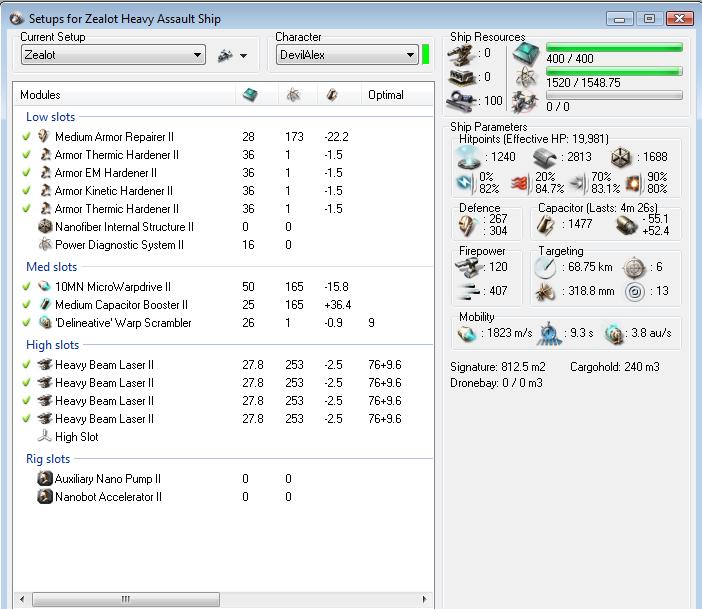Click the scan resolution icon at 318.8 mm
This screenshot has width=702, height=609.
point(545,292)
